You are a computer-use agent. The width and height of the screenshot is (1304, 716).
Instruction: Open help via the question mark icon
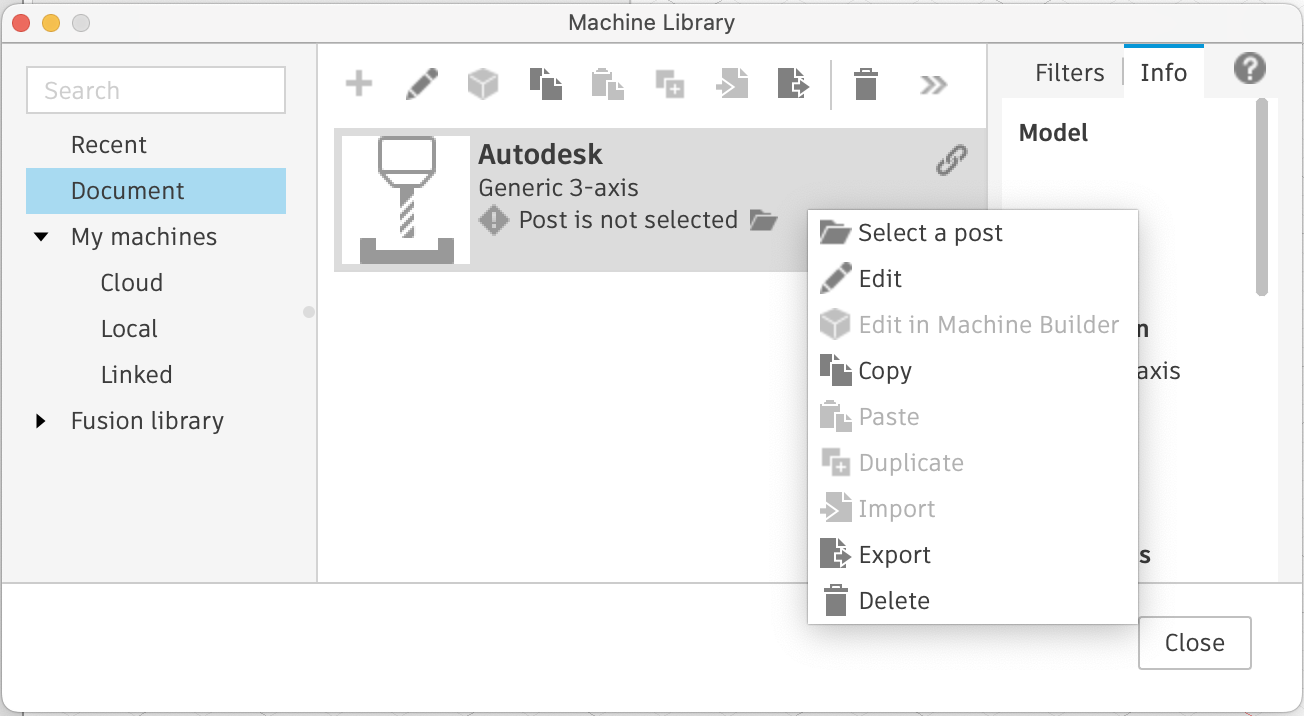tap(1249, 69)
